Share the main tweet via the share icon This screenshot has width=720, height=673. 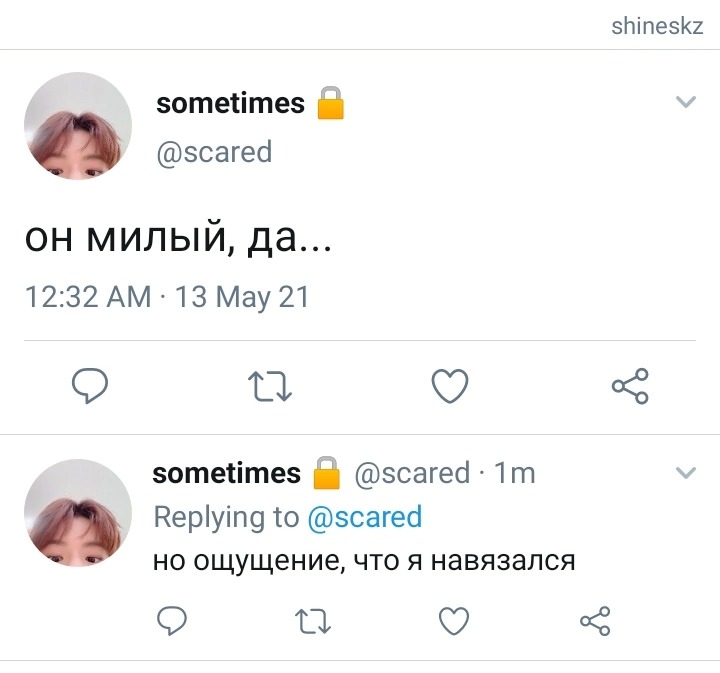[630, 386]
